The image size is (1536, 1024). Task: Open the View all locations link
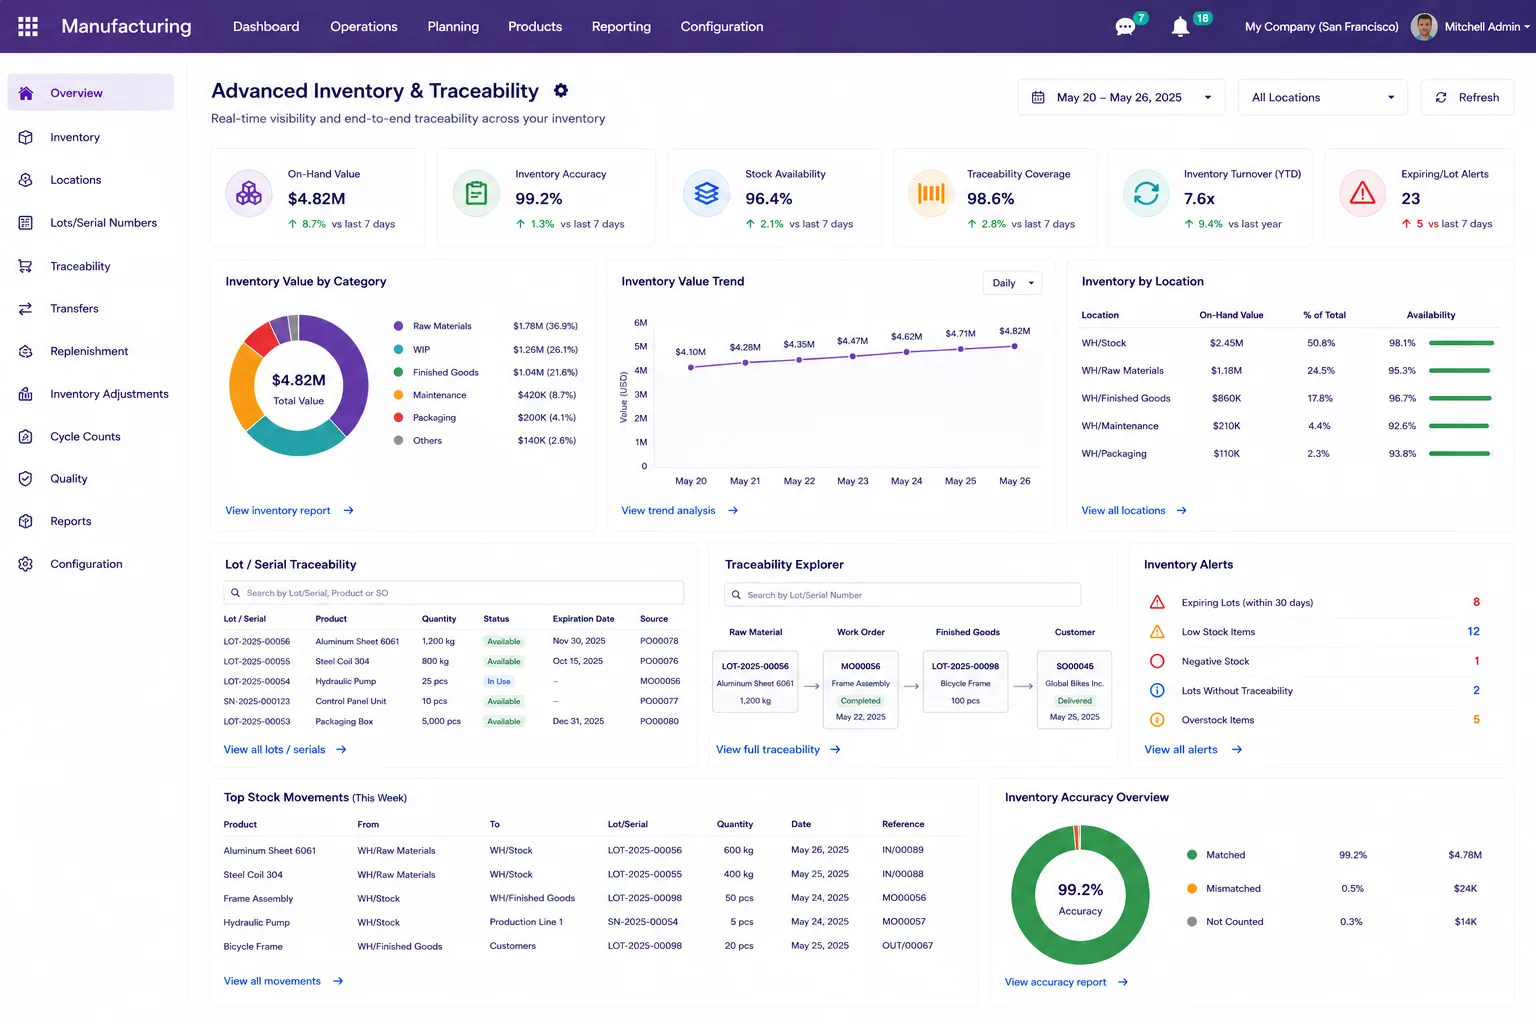pos(1134,511)
